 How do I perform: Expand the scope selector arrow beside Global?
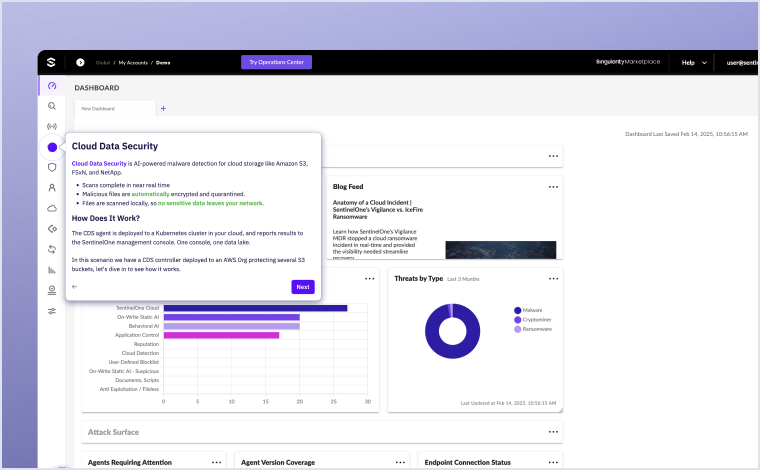pyautogui.click(x=80, y=62)
